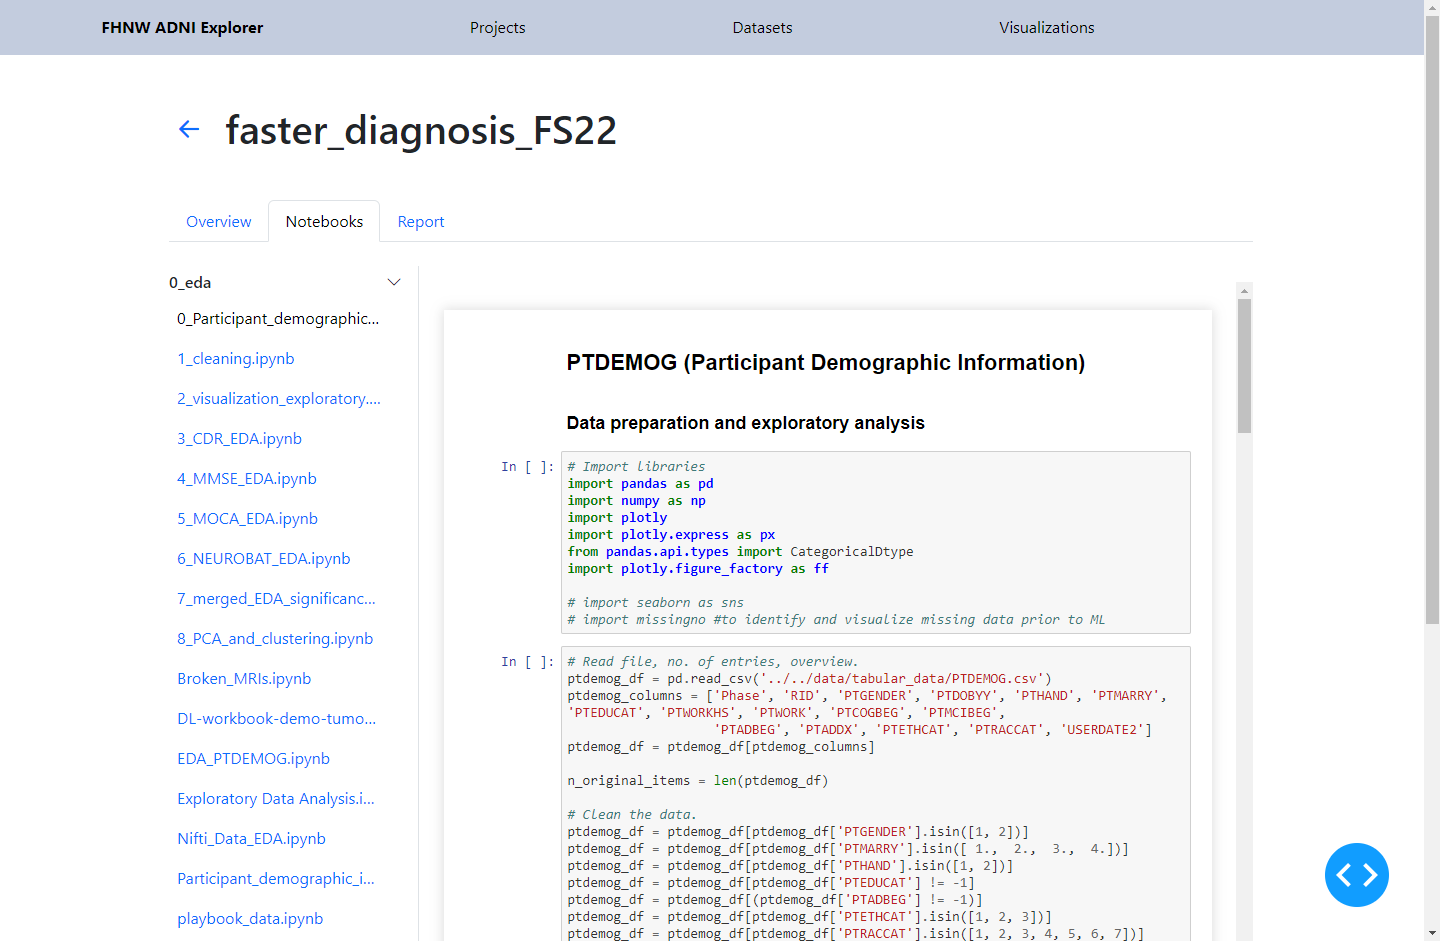Open notebook 0_Participant_demographic...
This screenshot has height=941, width=1440.
tap(278, 318)
